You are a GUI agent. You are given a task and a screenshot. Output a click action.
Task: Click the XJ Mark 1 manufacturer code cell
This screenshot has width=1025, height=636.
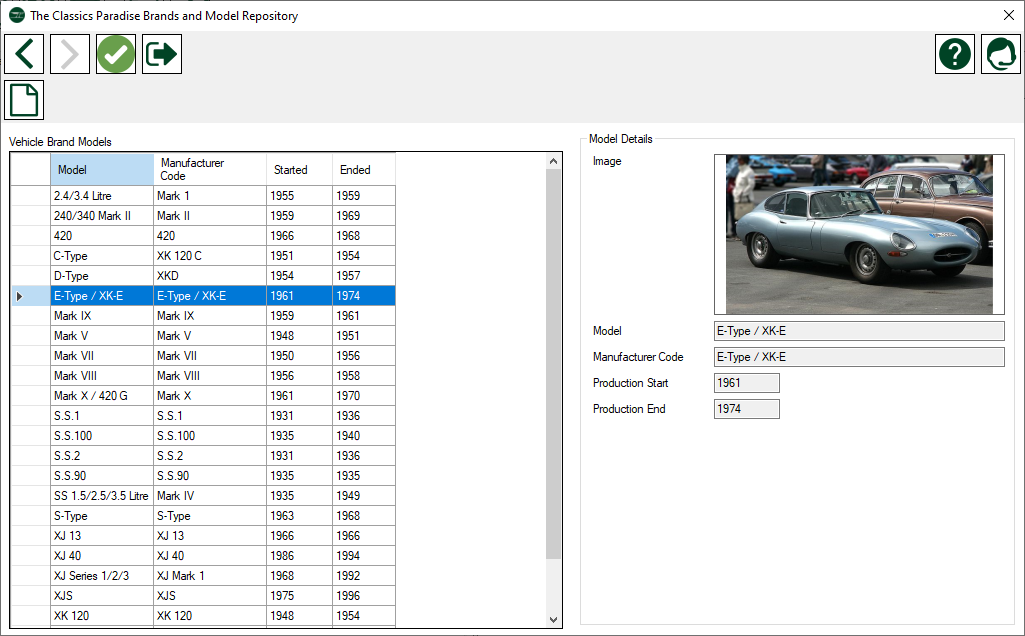pos(210,576)
